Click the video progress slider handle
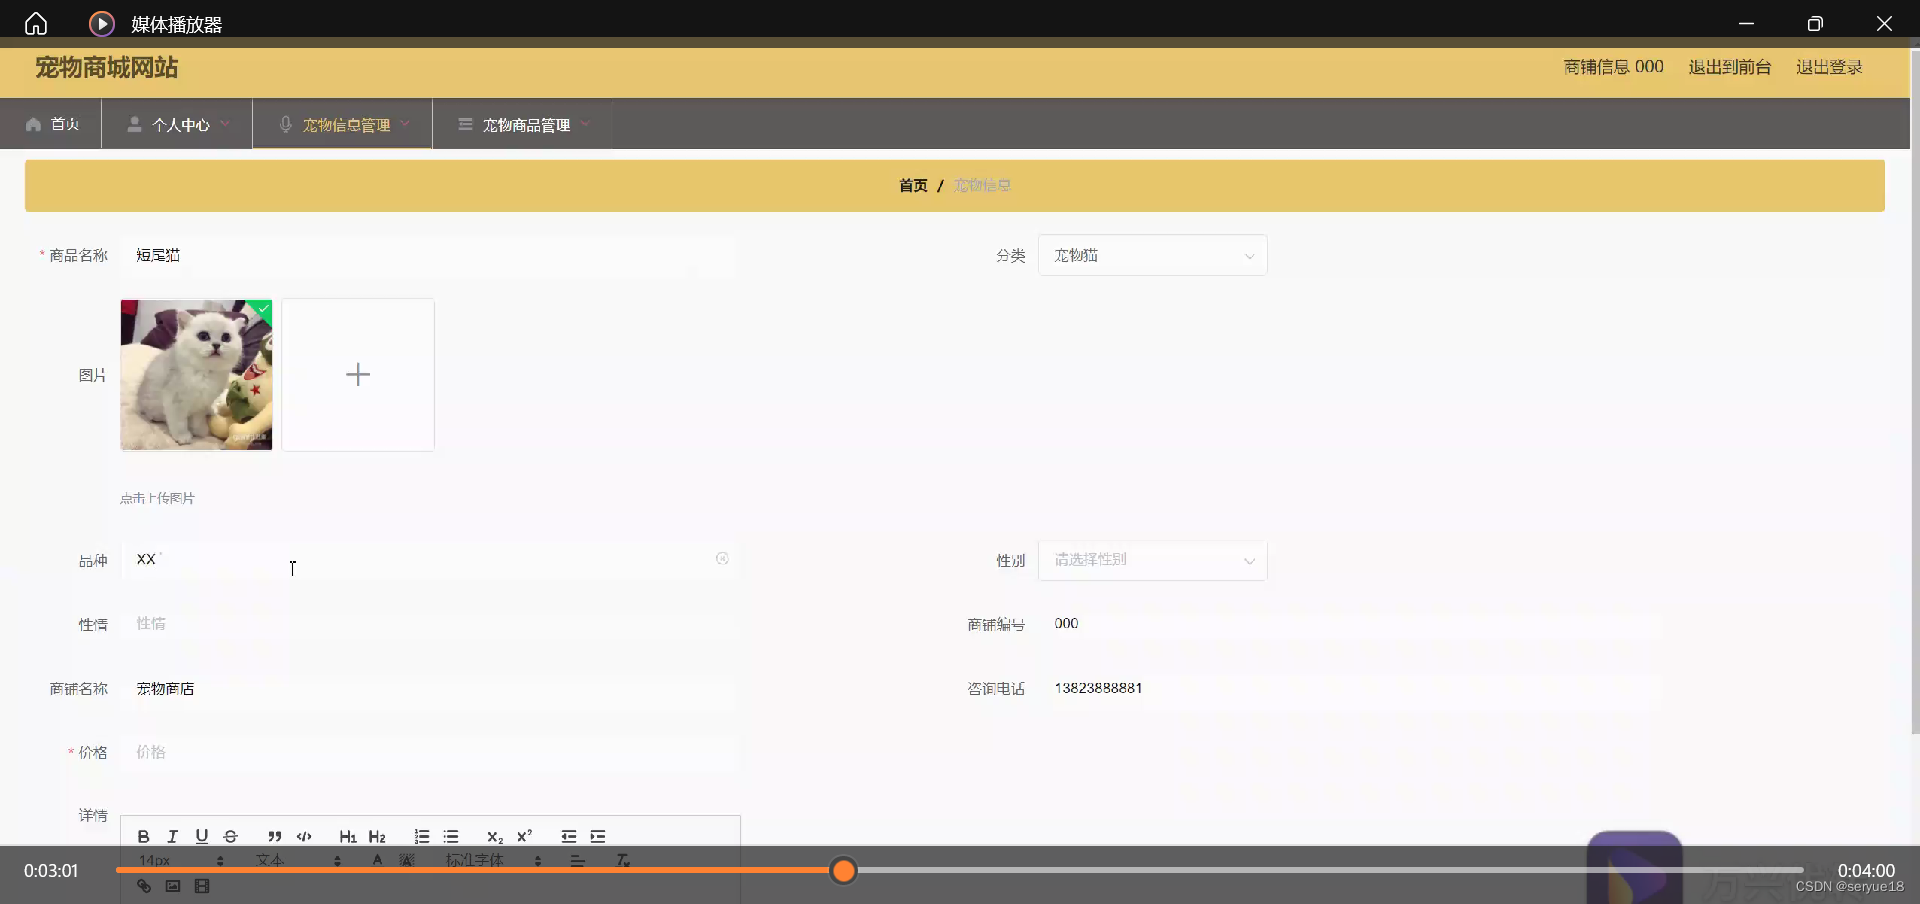This screenshot has height=904, width=1920. pyautogui.click(x=844, y=871)
